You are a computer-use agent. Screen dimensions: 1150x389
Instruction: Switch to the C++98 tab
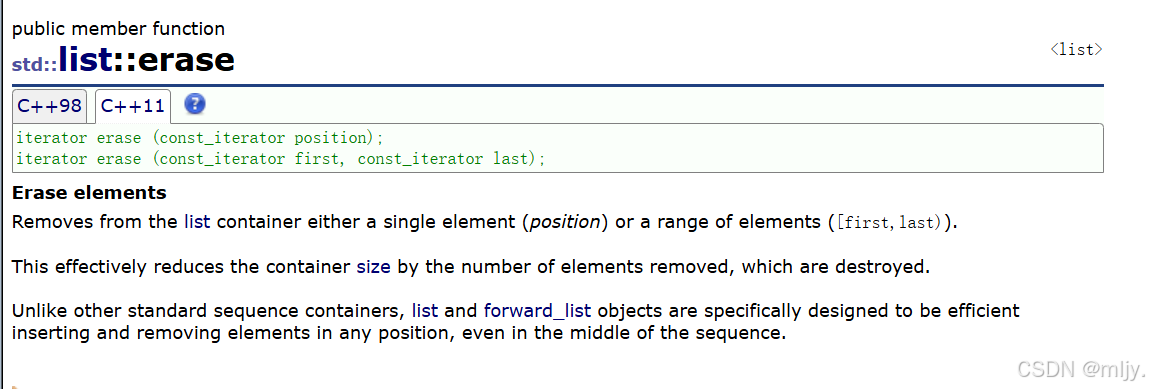[x=50, y=106]
